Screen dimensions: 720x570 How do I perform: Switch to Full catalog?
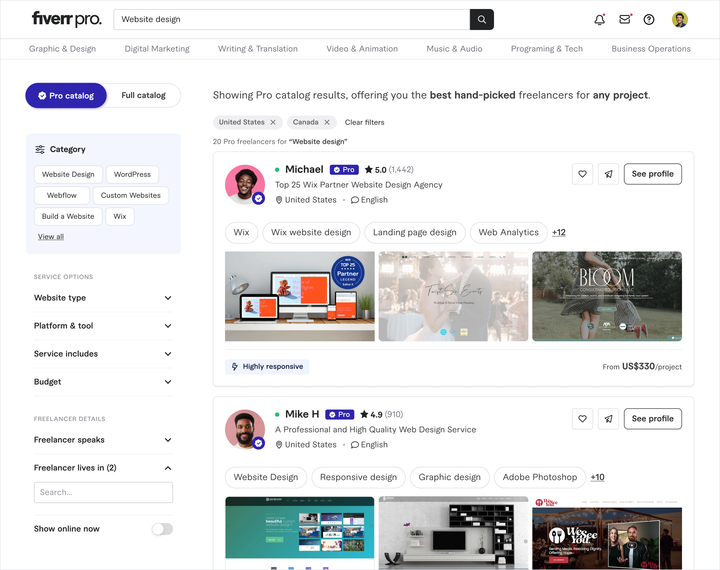pos(143,96)
